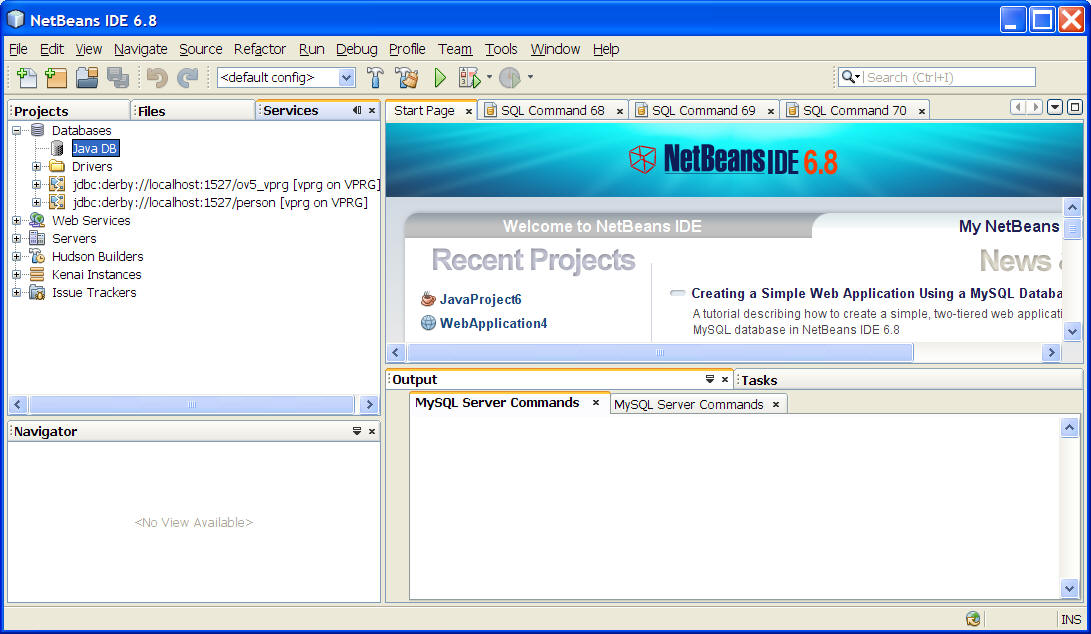Switch to the Files tab
1091x634 pixels.
click(193, 111)
